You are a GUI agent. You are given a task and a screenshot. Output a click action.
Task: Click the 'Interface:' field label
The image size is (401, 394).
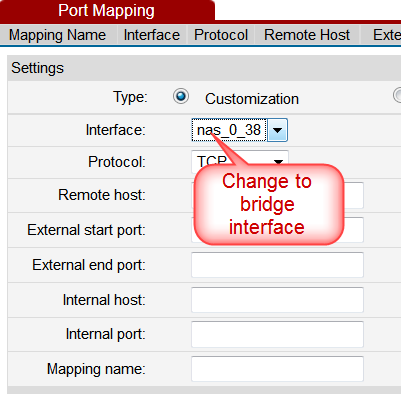116,130
